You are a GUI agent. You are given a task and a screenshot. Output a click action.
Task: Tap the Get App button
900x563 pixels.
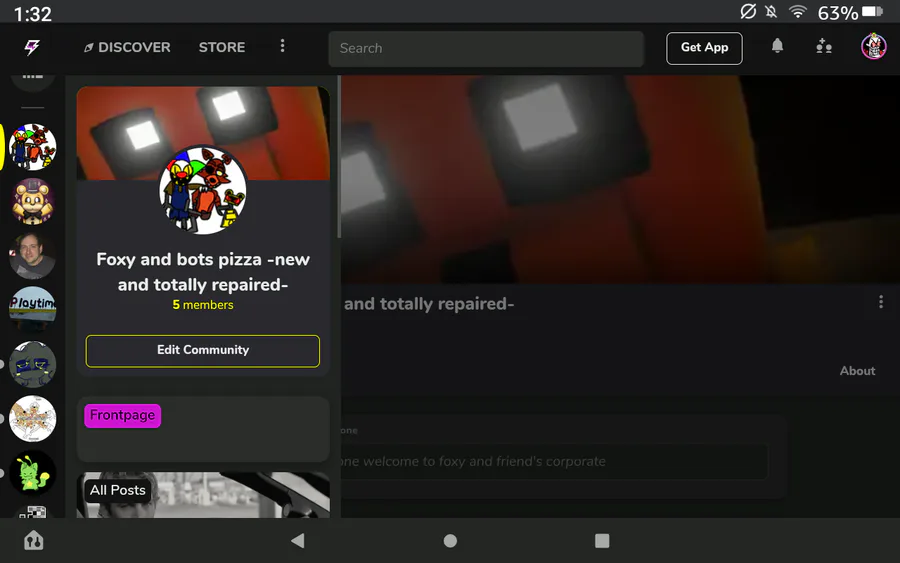704,48
